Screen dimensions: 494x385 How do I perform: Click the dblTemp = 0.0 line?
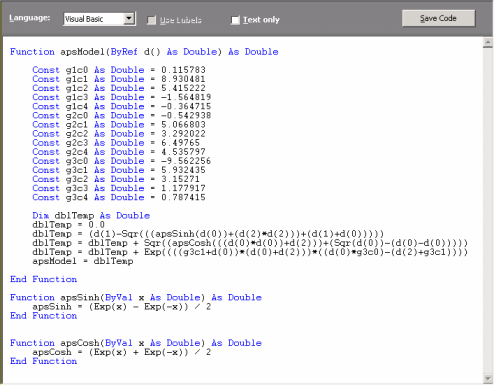pyautogui.click(x=68, y=225)
